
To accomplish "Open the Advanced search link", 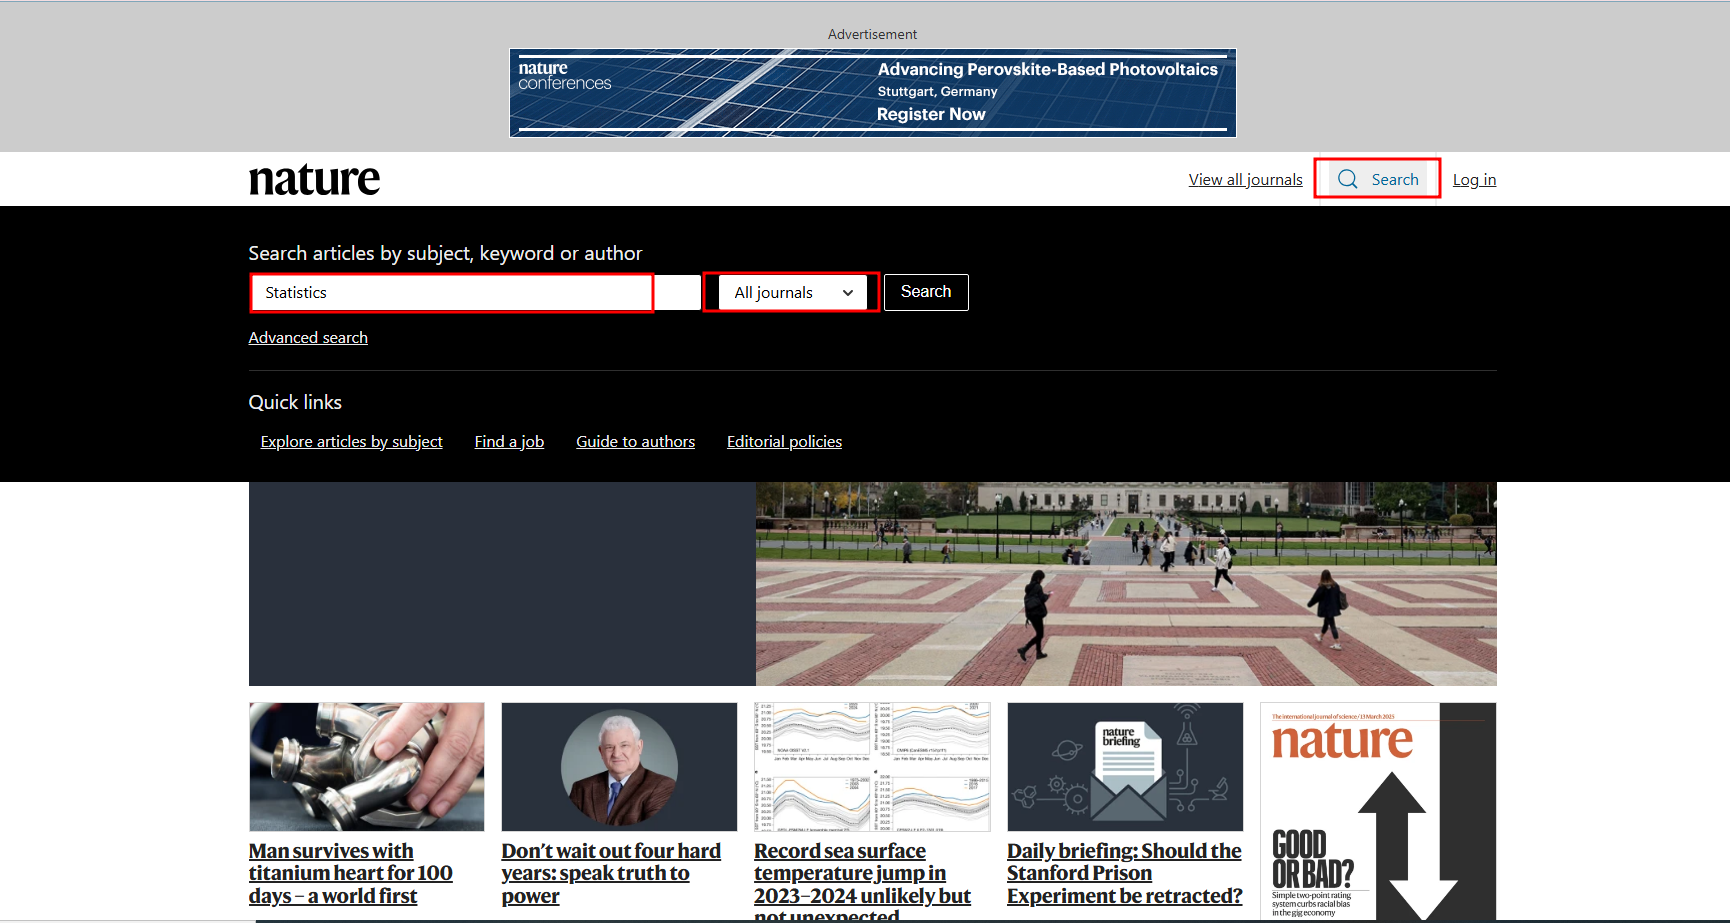I will coord(308,338).
